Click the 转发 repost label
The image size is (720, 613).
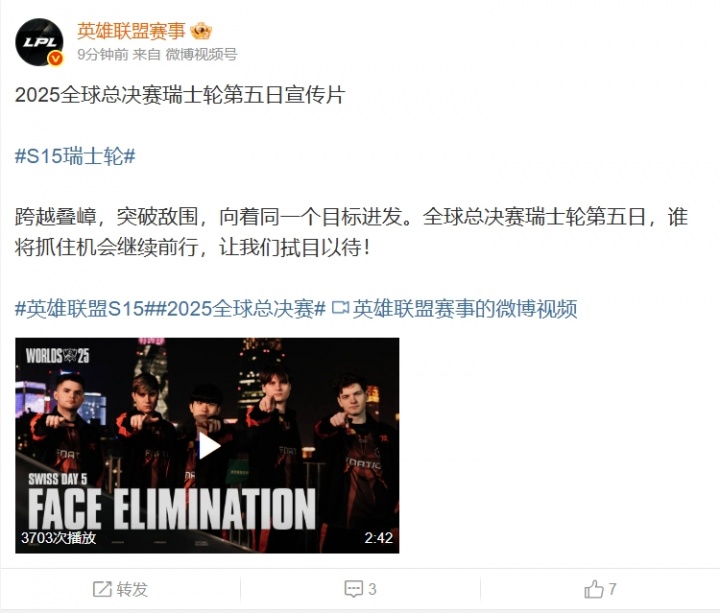coord(132,589)
